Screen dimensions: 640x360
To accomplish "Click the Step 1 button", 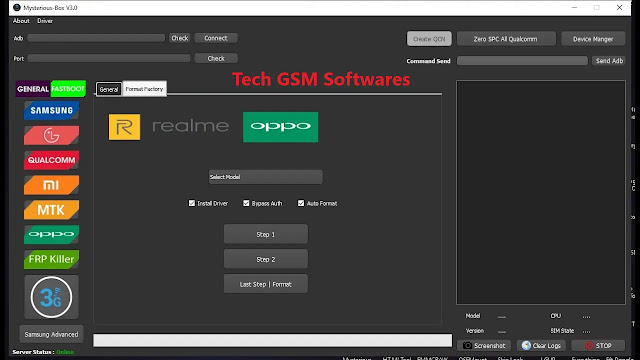I will coord(266,234).
